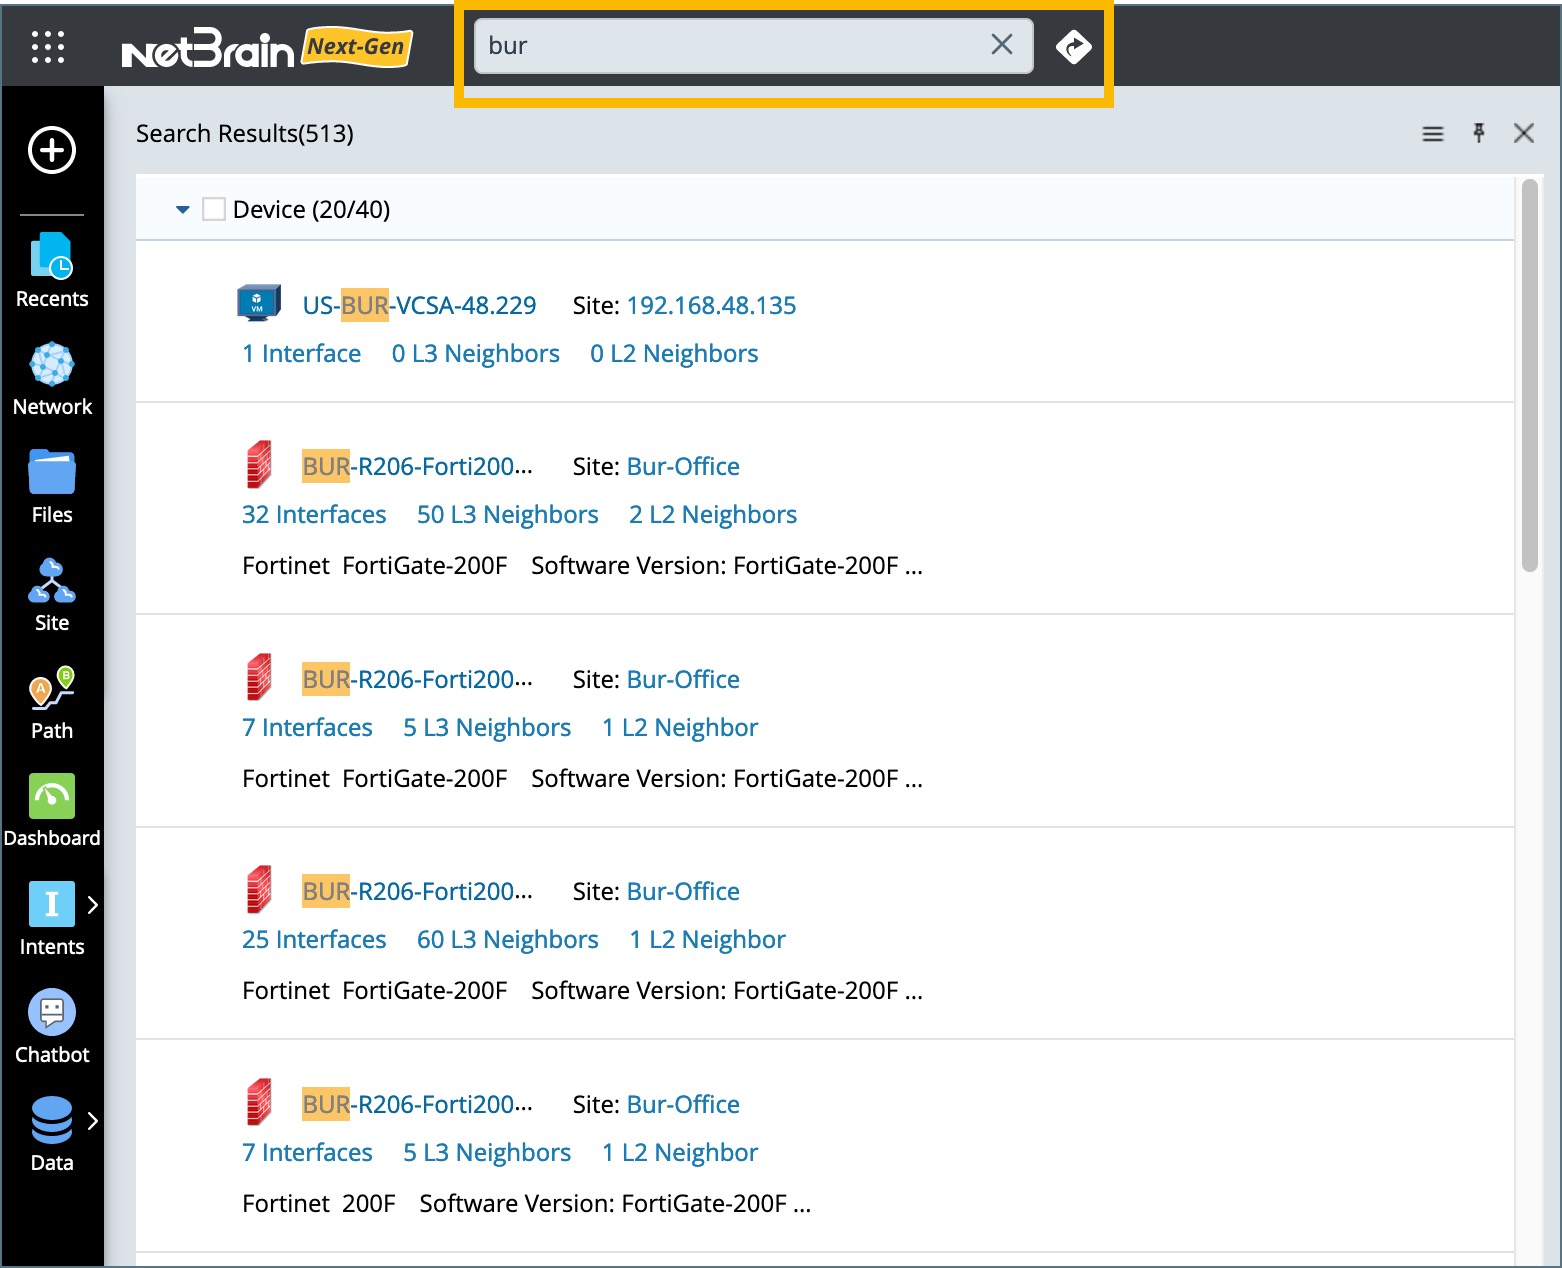Open US-BUR-VCSA-48.229 device link
Screen dimensions: 1562x1268
click(x=418, y=305)
